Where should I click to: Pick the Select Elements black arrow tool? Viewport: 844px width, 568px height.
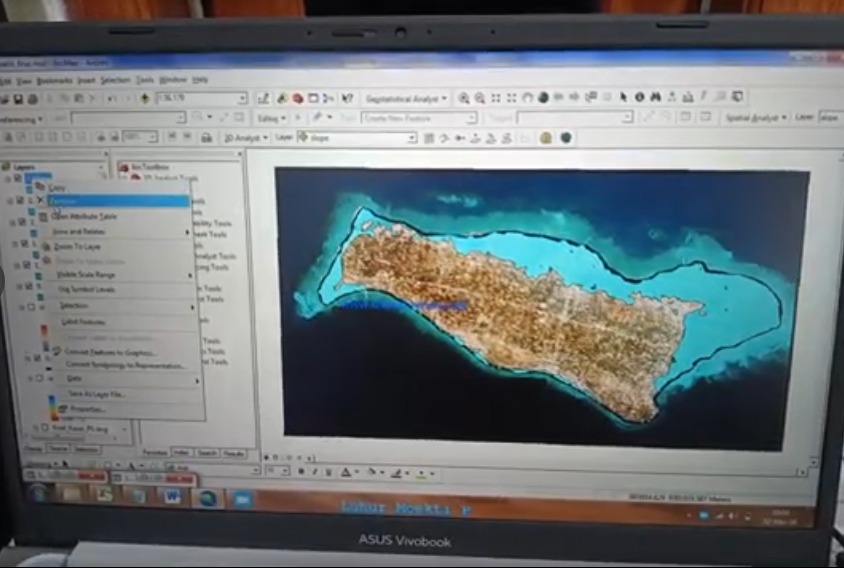623,97
